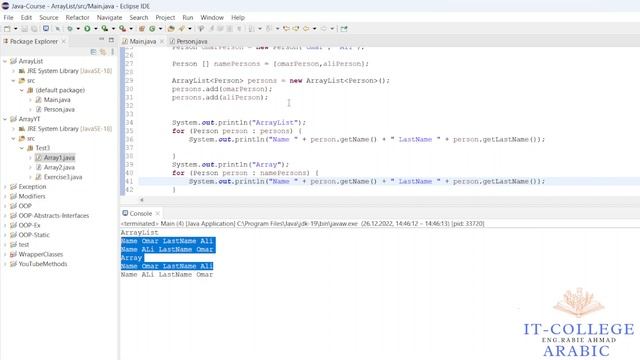The height and width of the screenshot is (360, 640).
Task: Click console line 'Name ALi LastName Omar' at bottom
Action: pyautogui.click(x=167, y=275)
